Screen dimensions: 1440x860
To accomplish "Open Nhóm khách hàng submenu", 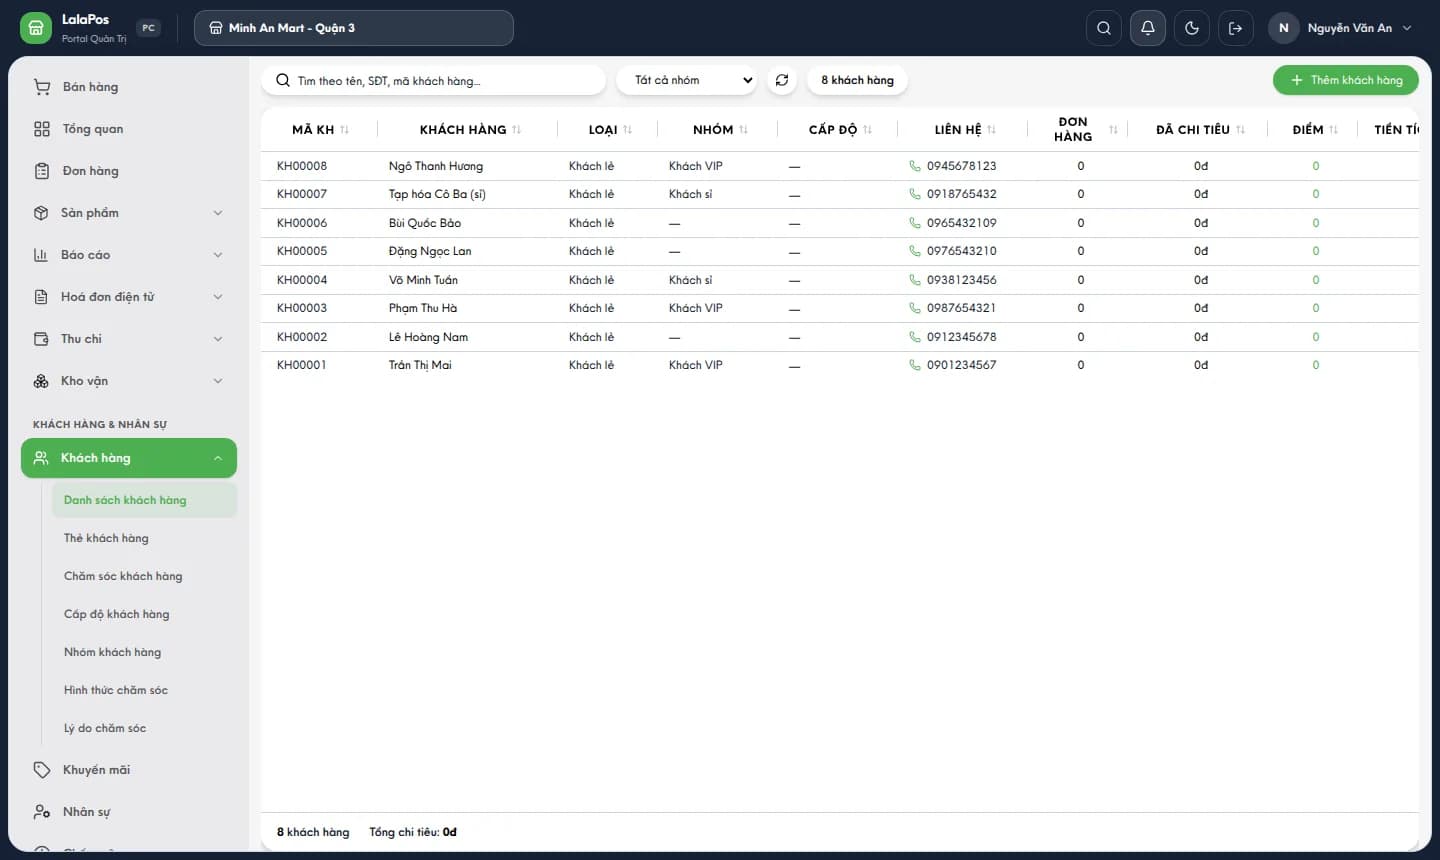I will pos(144,652).
